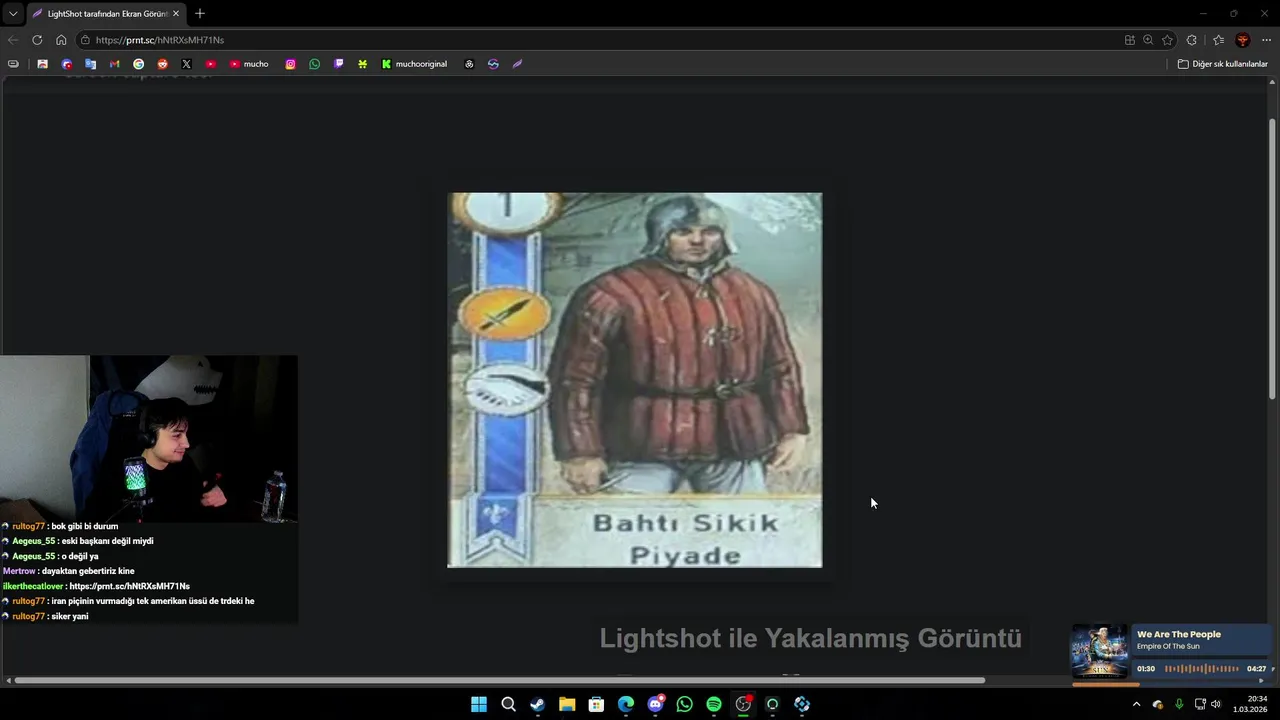Screen dimensions: 1280x720
Task: Open the Windows Start button
Action: pos(479,704)
